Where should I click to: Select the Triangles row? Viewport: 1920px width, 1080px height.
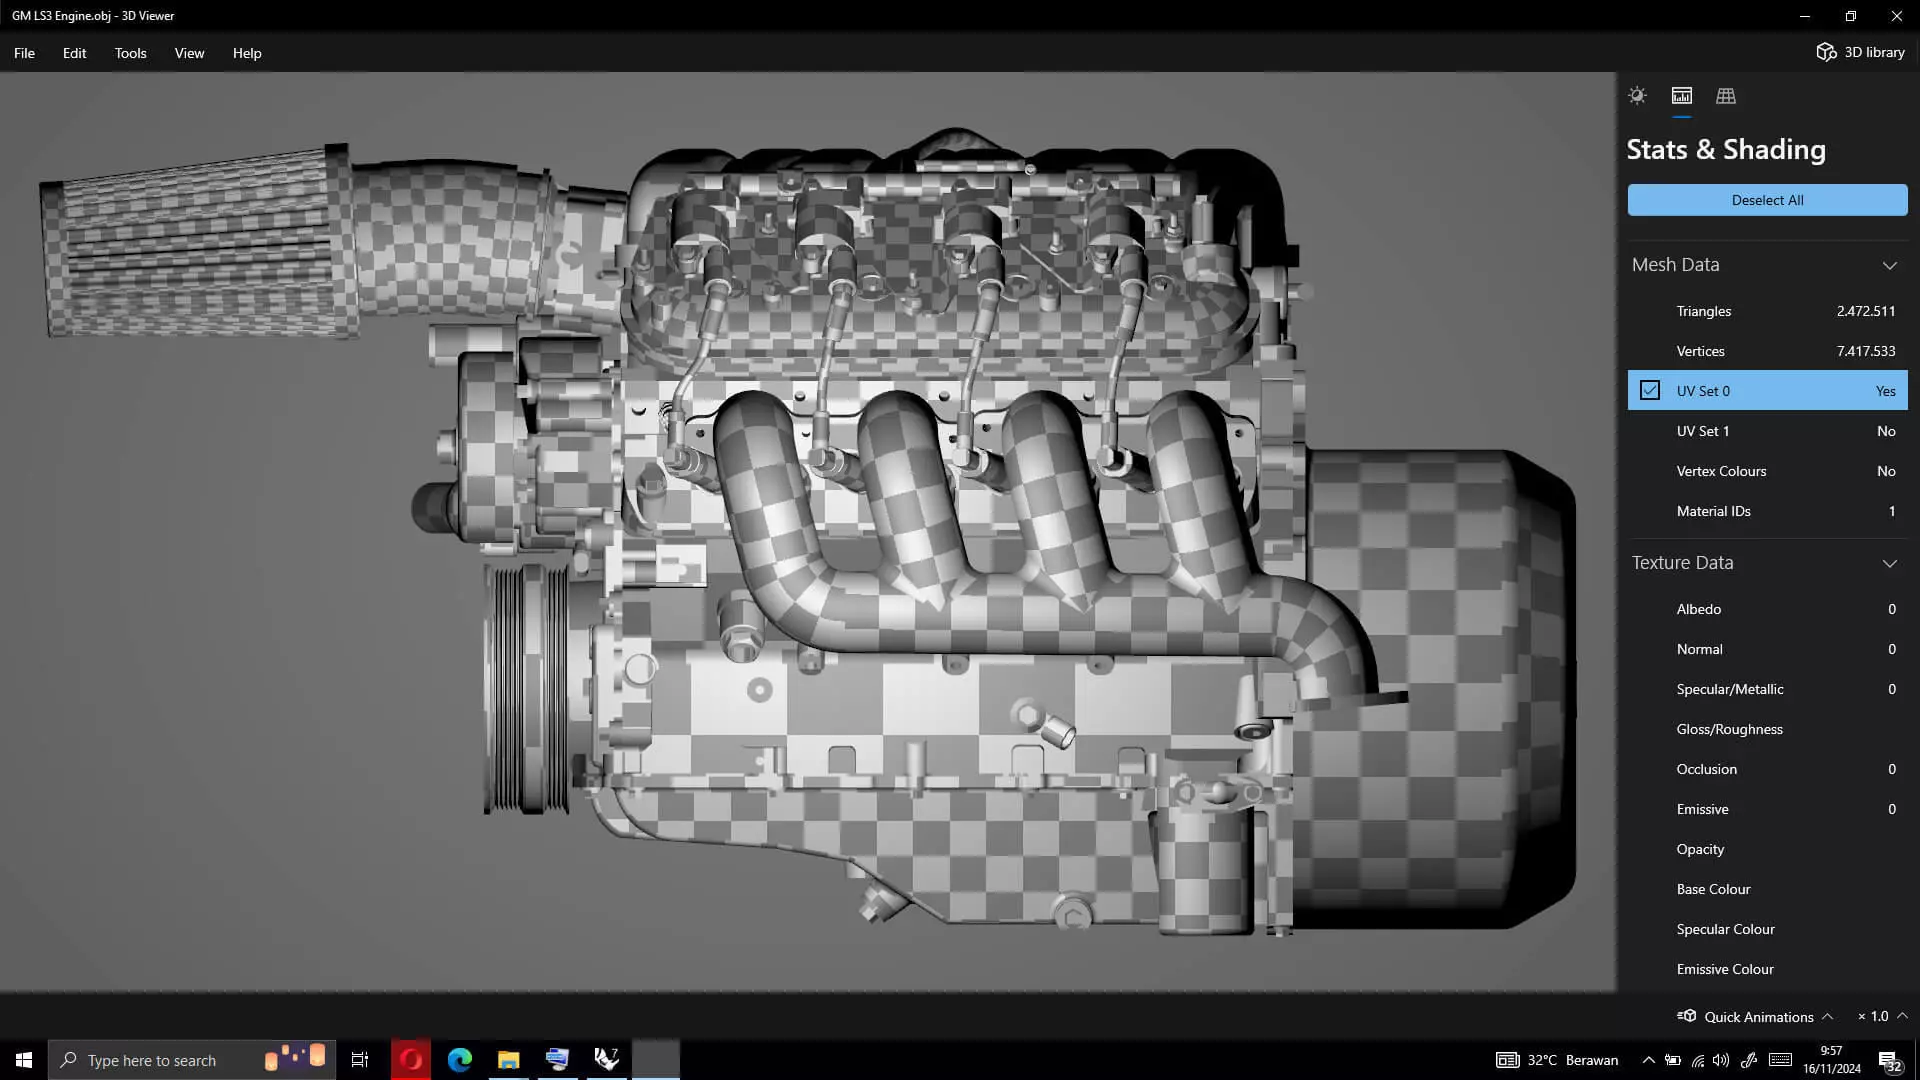1767,311
